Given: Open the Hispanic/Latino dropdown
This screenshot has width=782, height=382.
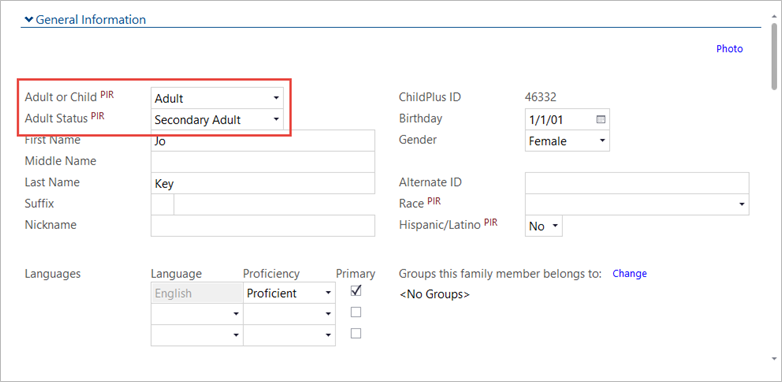Looking at the screenshot, I should click(x=544, y=226).
